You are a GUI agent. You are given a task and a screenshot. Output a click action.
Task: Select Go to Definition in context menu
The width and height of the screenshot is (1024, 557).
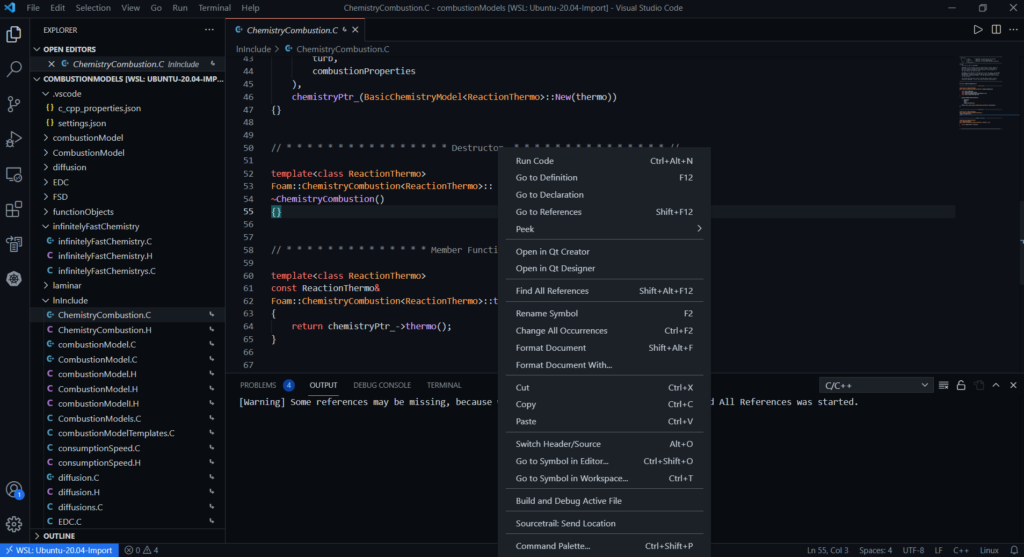click(546, 178)
